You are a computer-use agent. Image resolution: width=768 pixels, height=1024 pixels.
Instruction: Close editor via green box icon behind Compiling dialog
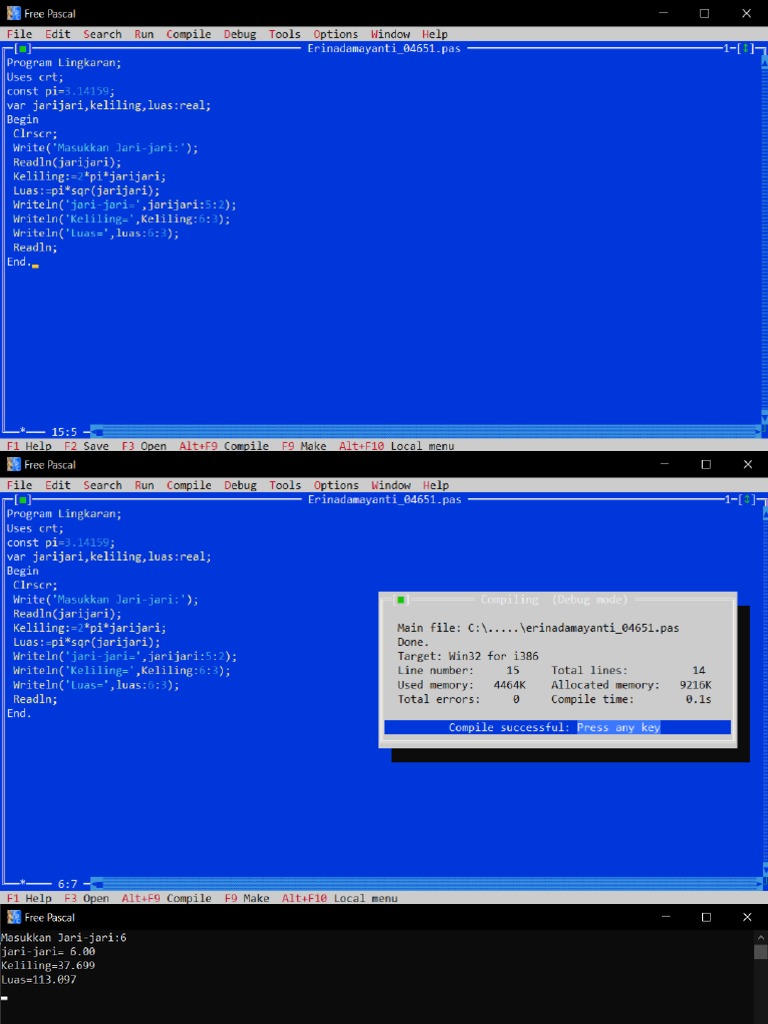tap(23, 500)
